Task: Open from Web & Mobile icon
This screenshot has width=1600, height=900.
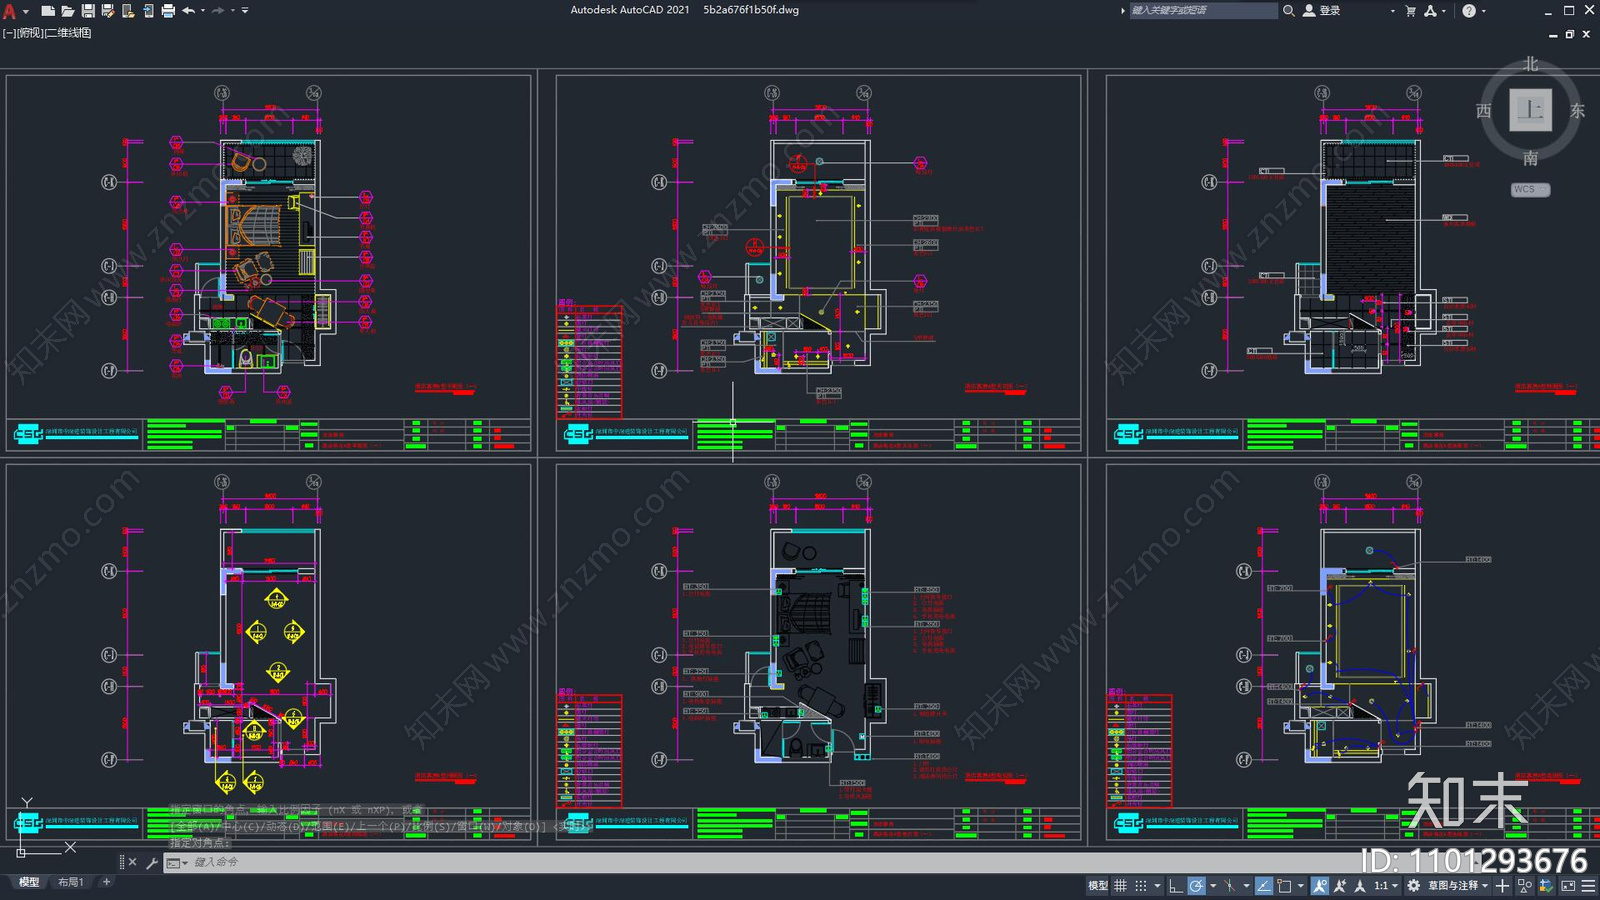Action: pyautogui.click(x=128, y=10)
